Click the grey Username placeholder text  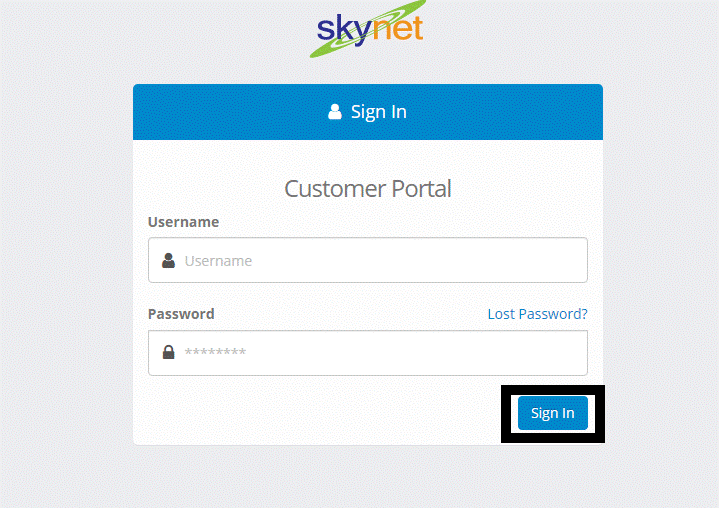coord(218,261)
